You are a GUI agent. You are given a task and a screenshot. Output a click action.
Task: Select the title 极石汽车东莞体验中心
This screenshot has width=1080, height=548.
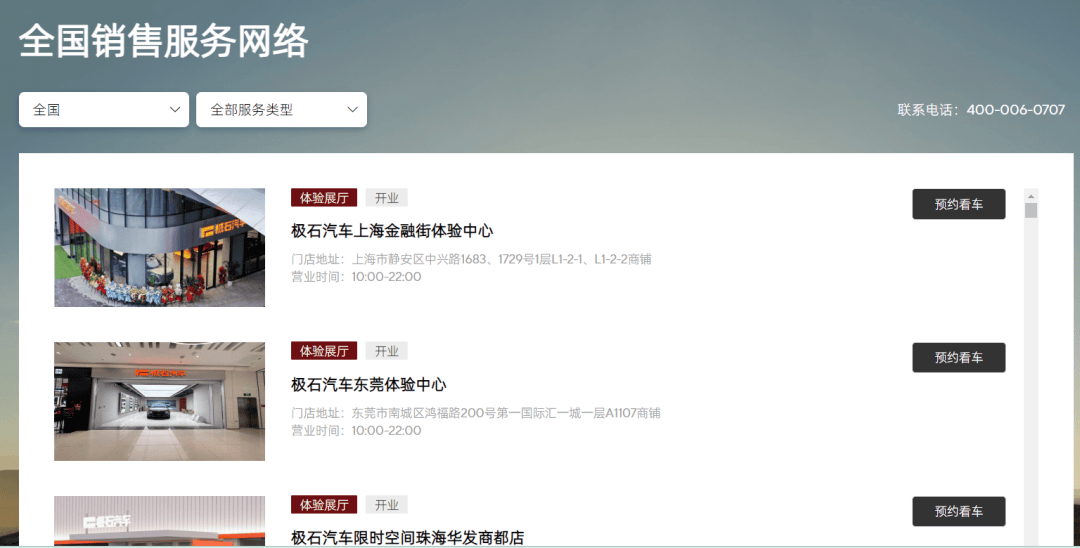[368, 384]
